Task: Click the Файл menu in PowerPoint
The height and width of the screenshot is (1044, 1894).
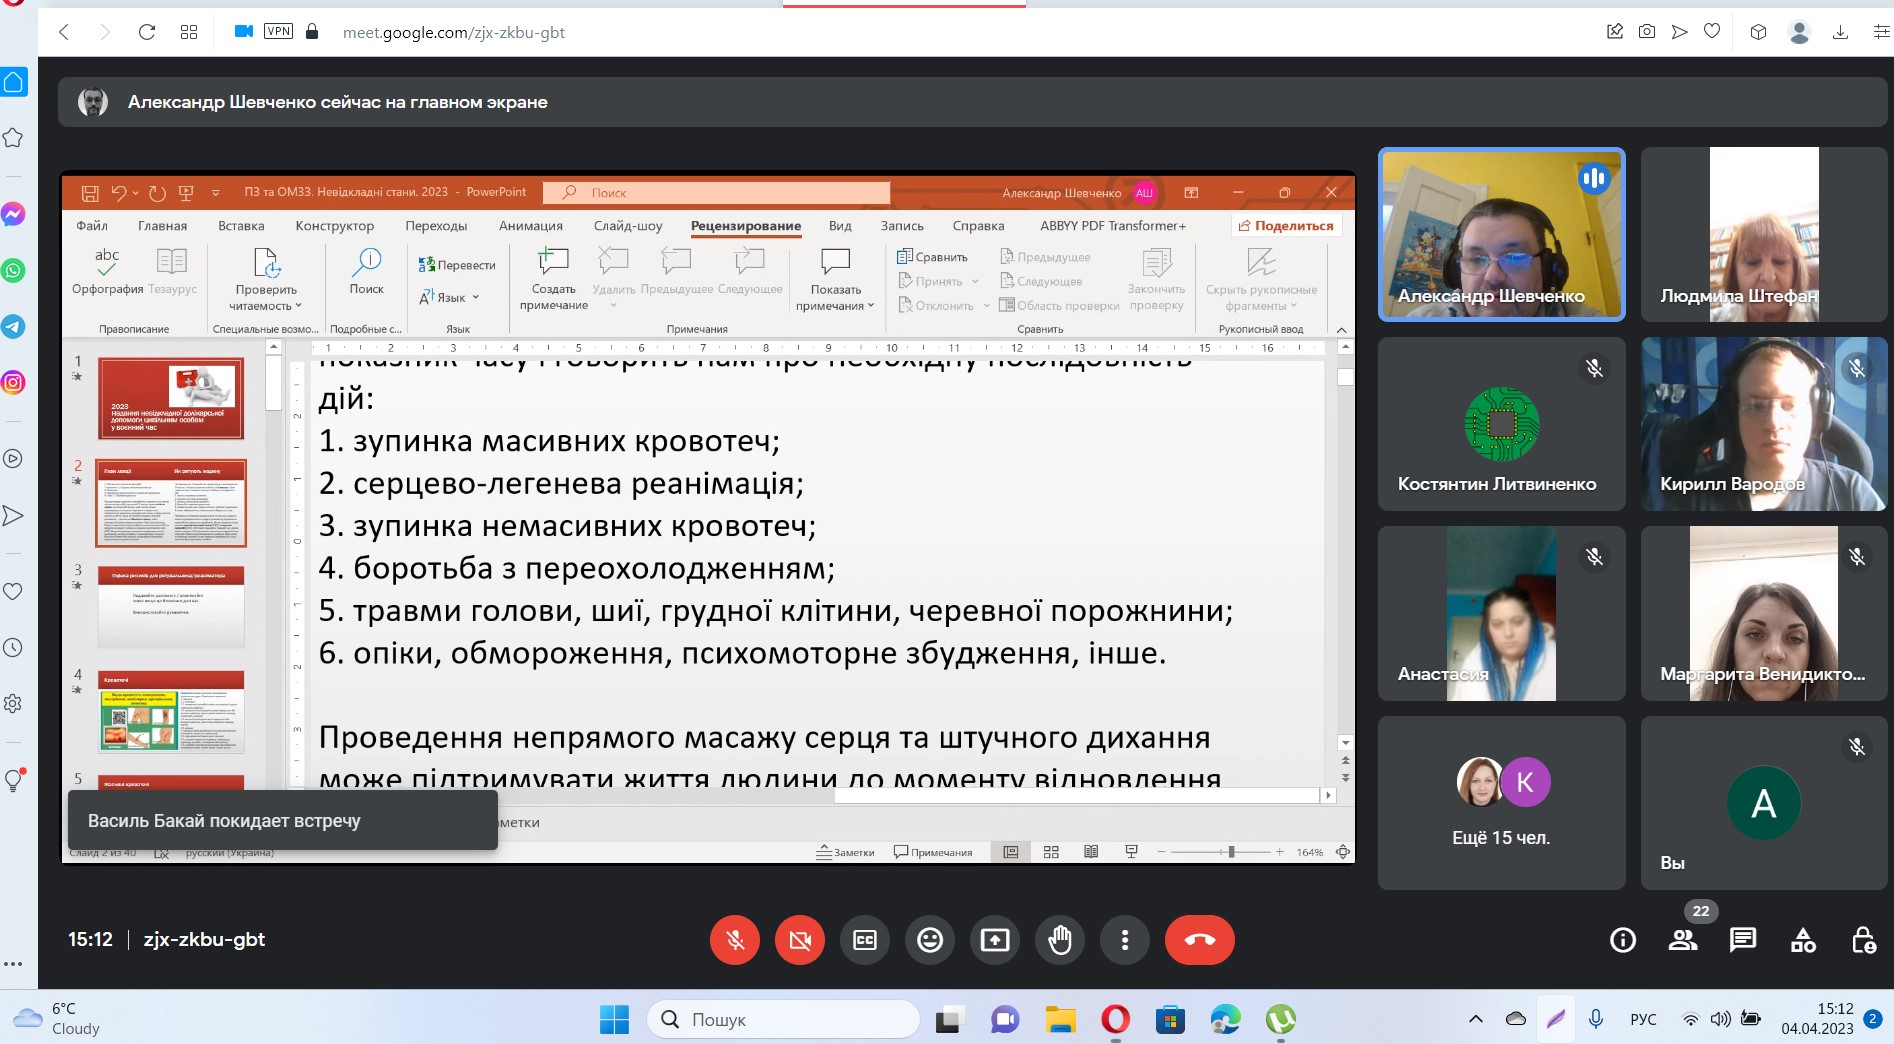Action: click(x=92, y=226)
